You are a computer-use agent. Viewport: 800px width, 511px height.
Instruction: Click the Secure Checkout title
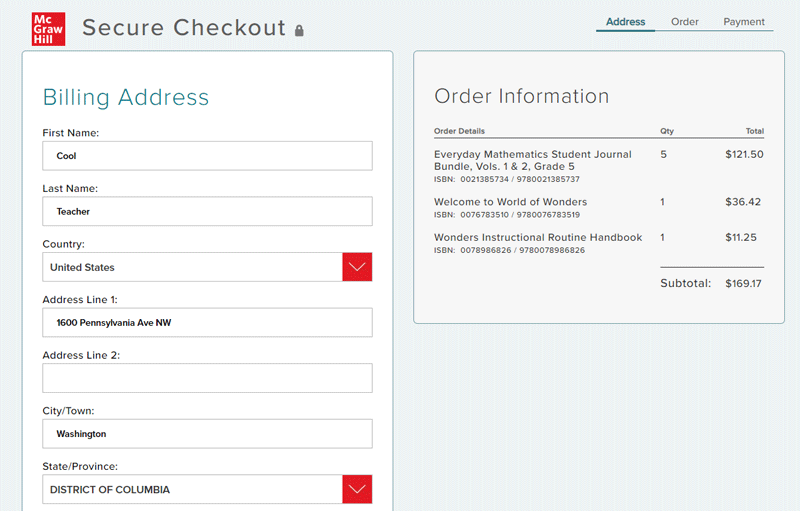(x=184, y=28)
